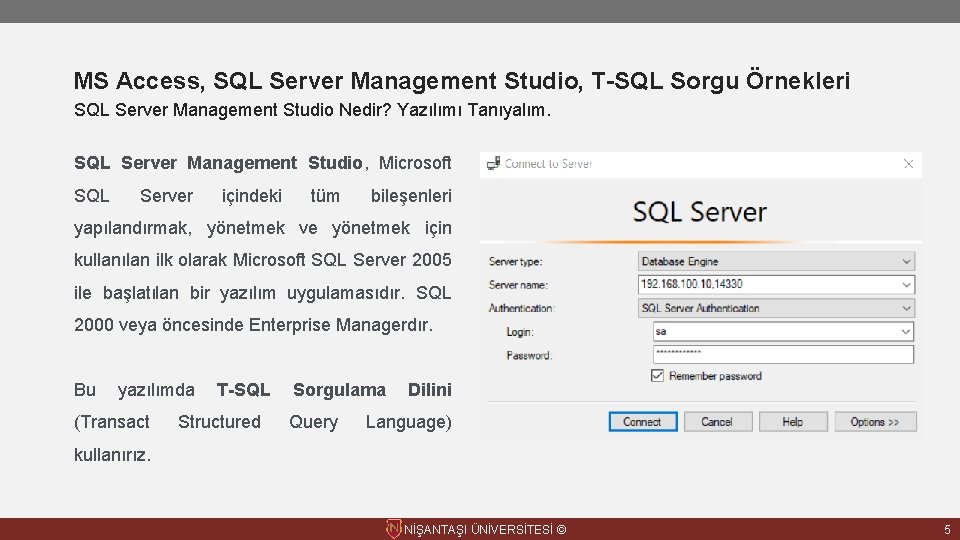The image size is (960, 540).
Task: Open the Server type dropdown
Action: (x=776, y=261)
